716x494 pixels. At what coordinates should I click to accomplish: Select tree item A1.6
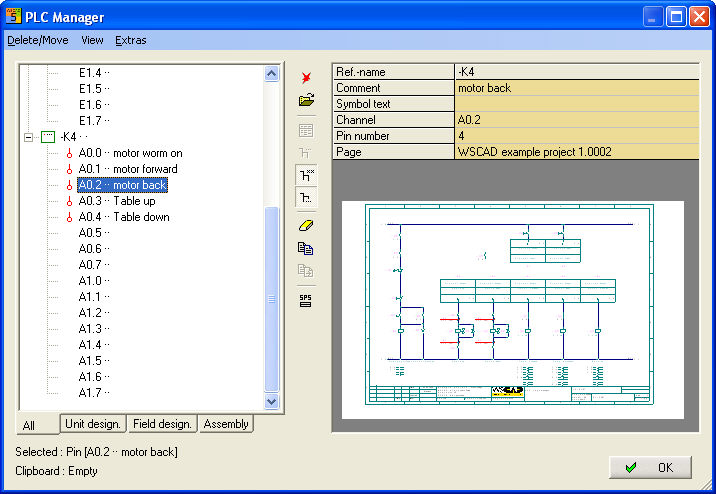[94, 377]
